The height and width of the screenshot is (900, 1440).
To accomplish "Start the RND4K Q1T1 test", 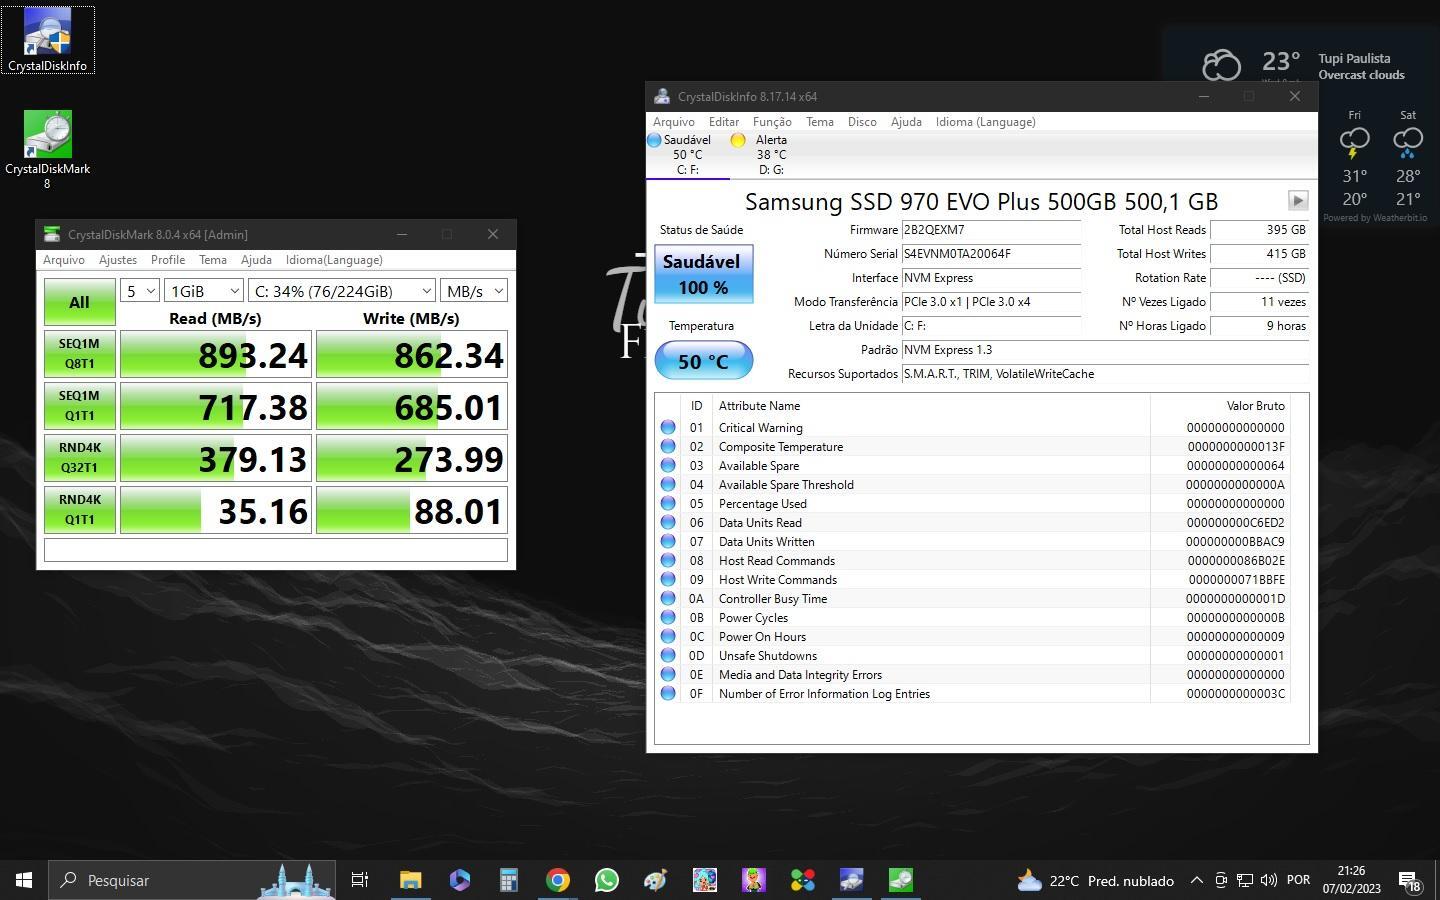I will [x=79, y=510].
